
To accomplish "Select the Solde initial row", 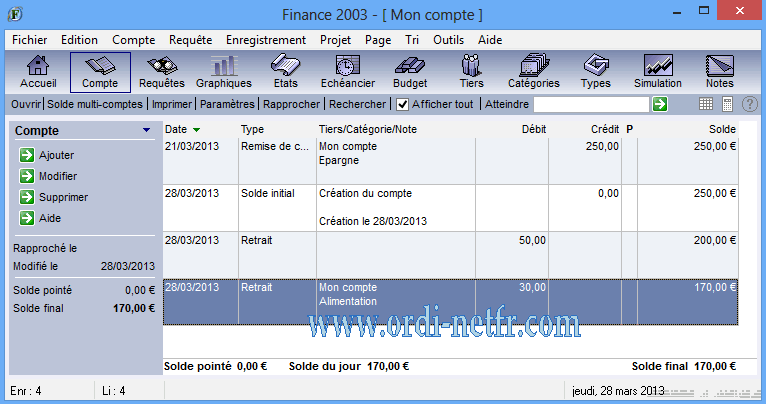I will point(450,208).
